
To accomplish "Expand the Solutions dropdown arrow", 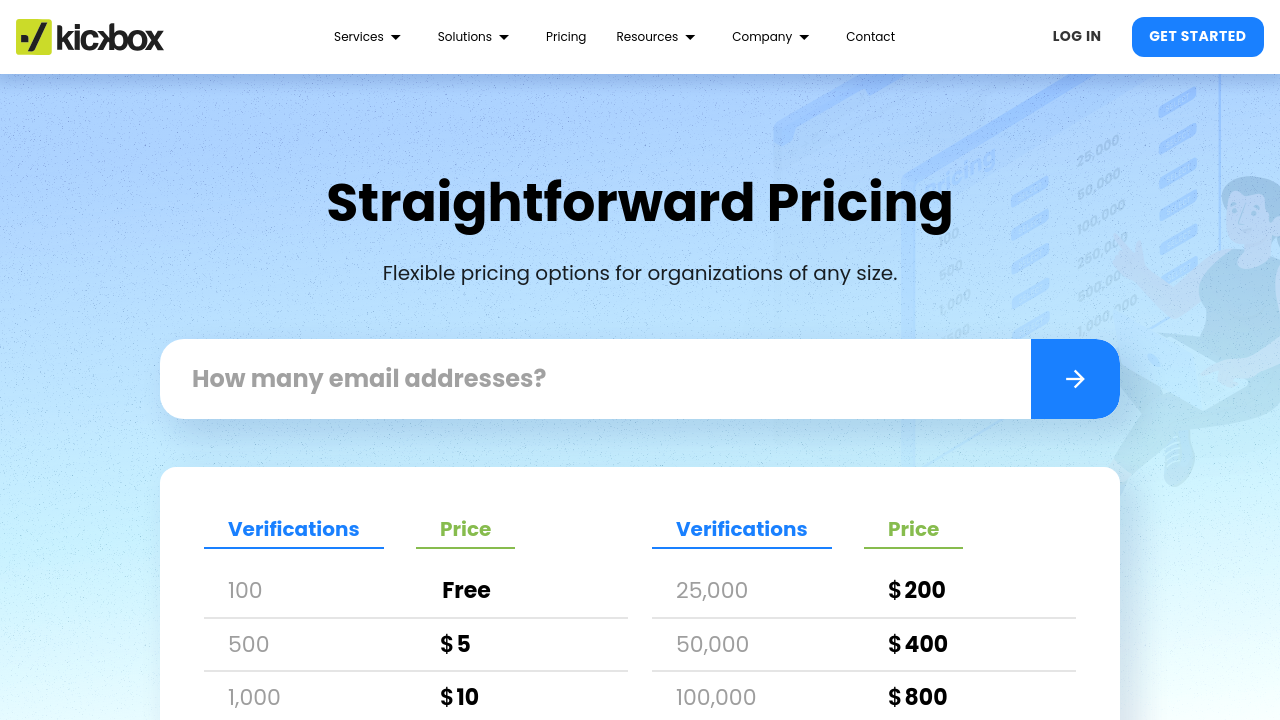I will point(504,37).
